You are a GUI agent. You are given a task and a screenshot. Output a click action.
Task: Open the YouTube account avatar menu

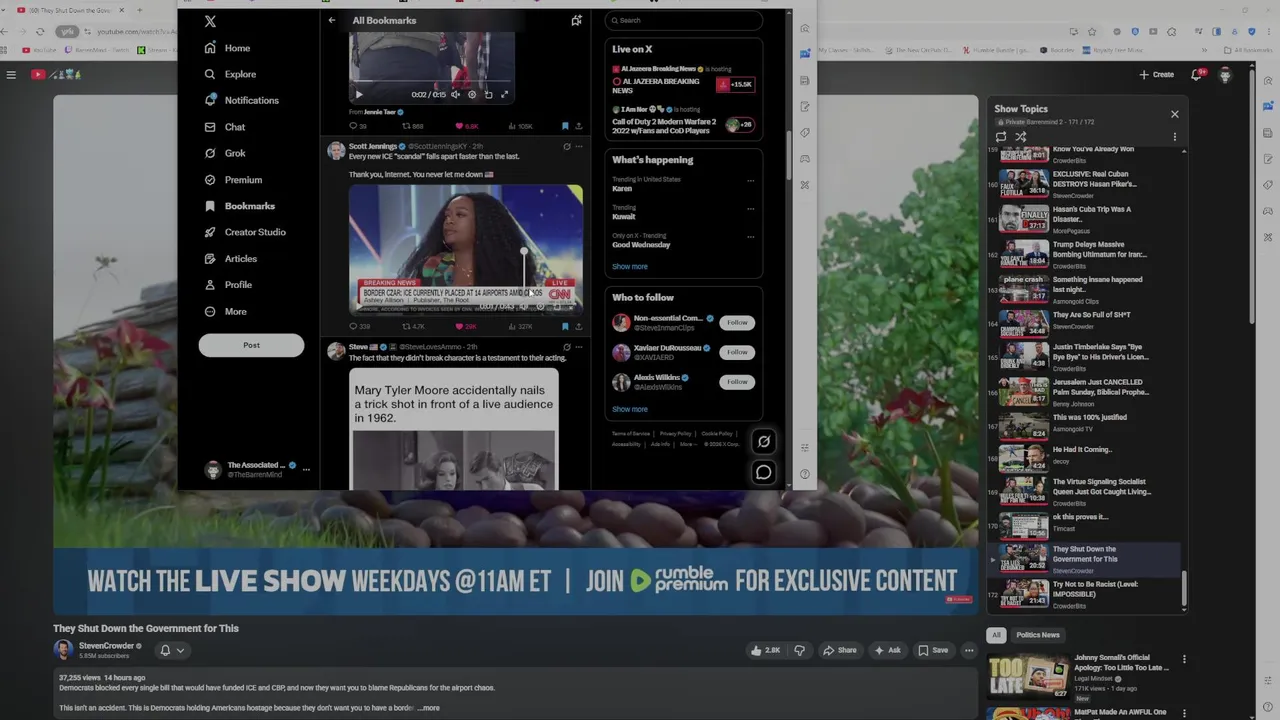tap(1226, 75)
